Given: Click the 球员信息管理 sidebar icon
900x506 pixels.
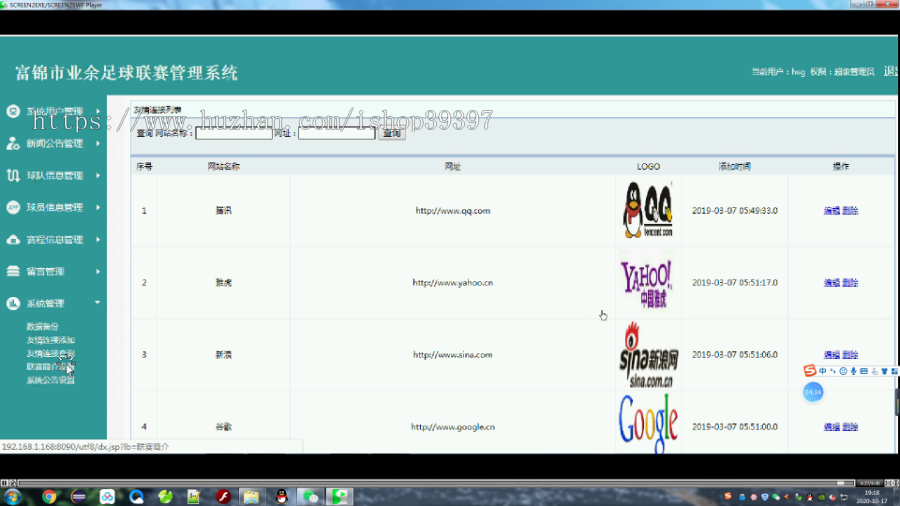Looking at the screenshot, I should click(13, 207).
